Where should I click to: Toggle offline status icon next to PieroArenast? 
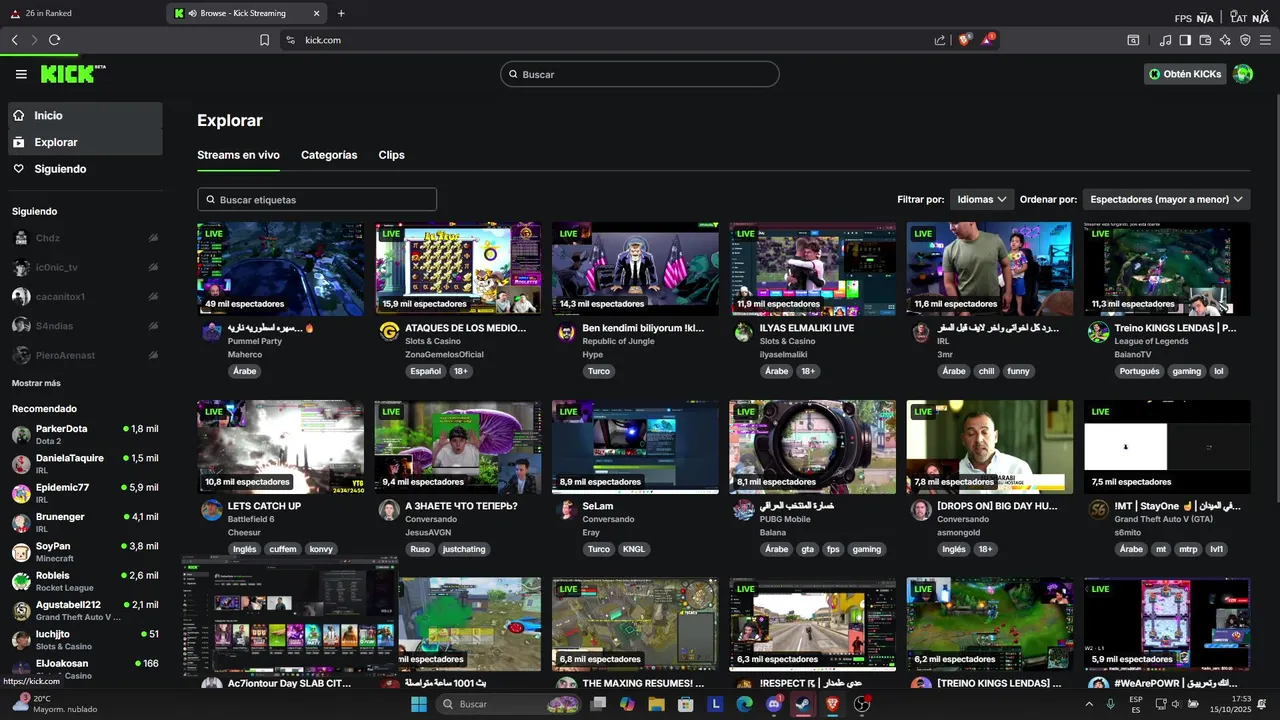[x=153, y=355]
